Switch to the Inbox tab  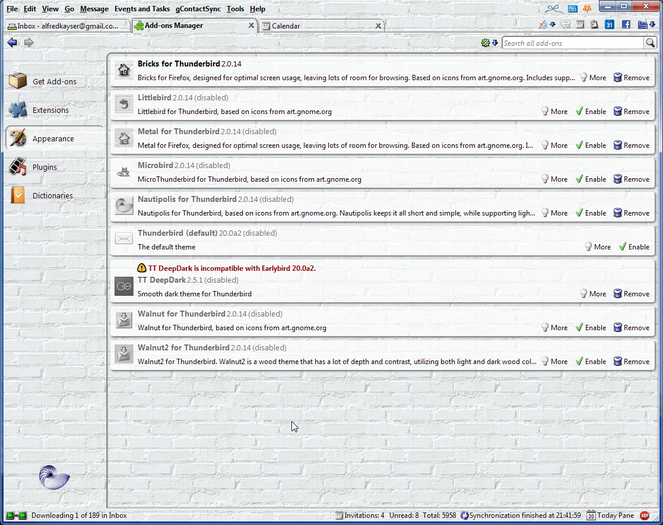click(x=67, y=26)
